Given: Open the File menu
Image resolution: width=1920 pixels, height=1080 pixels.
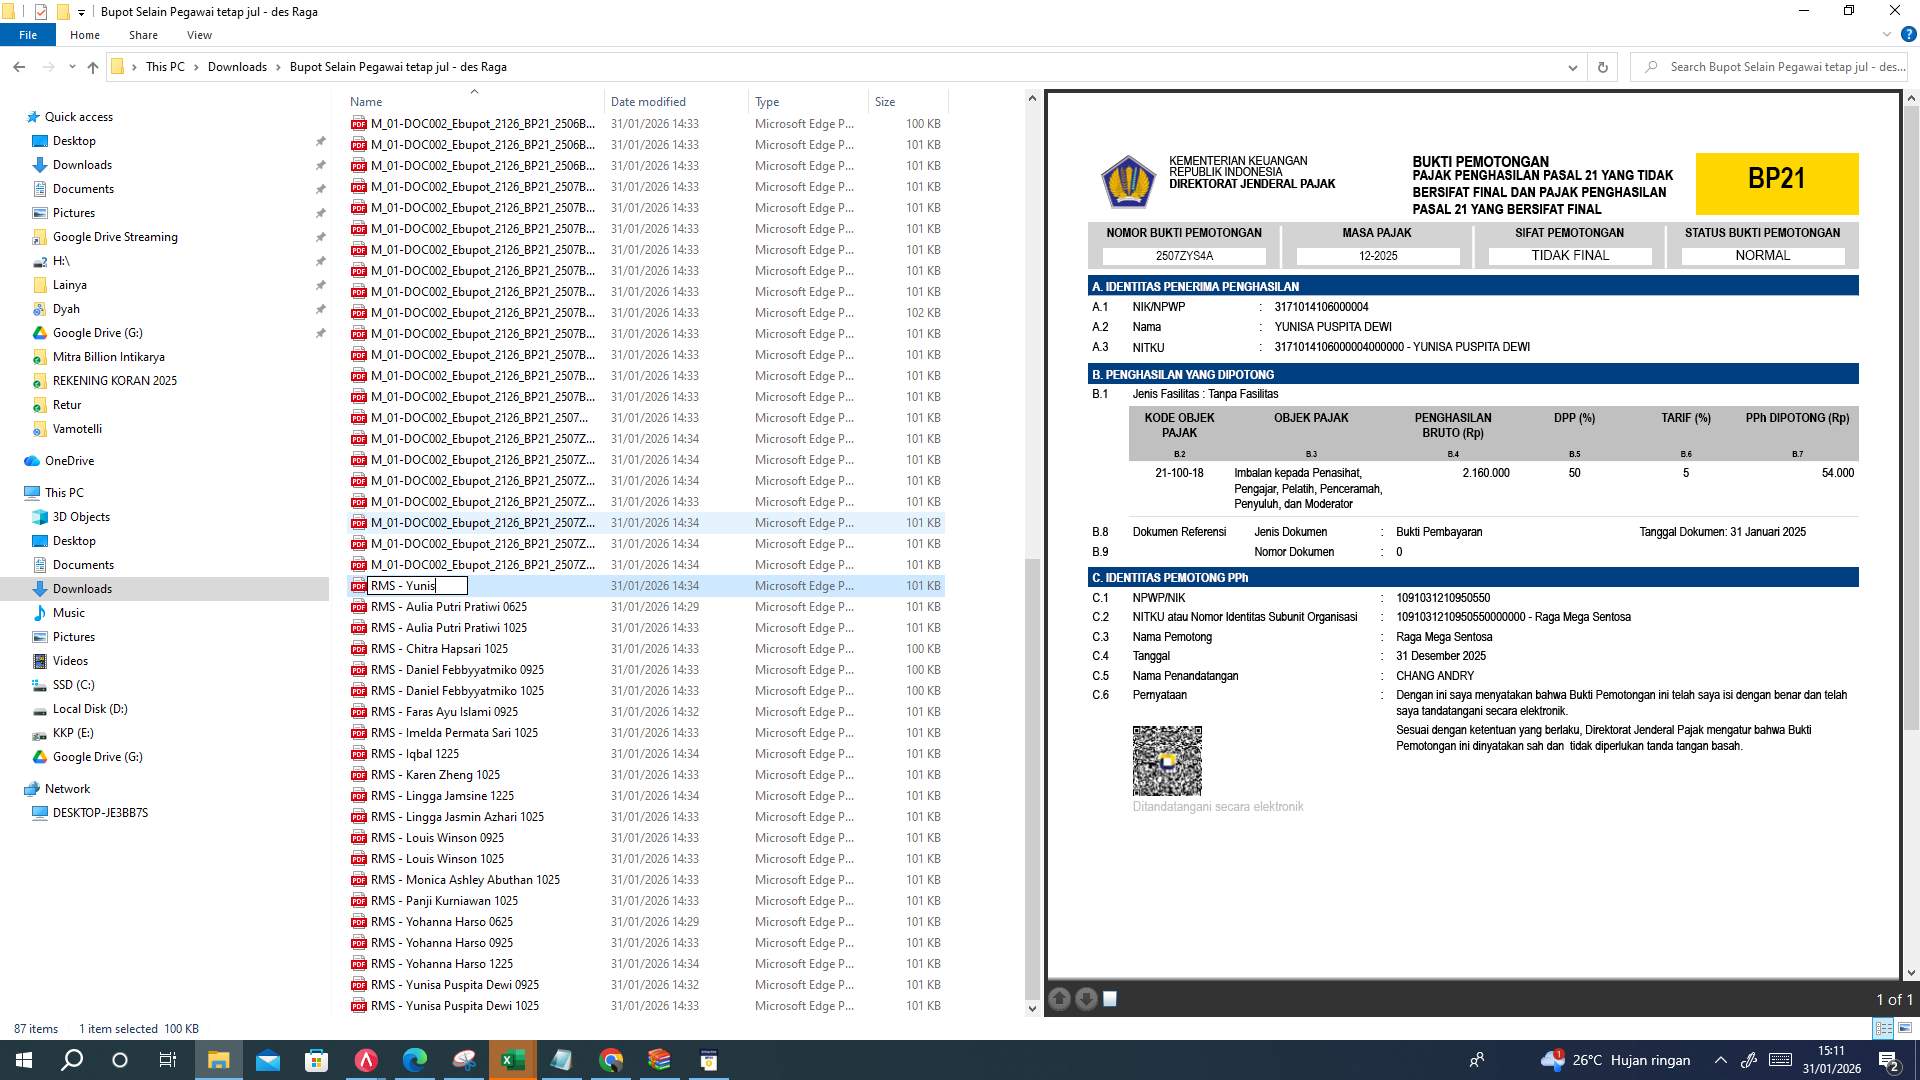Looking at the screenshot, I should click(x=28, y=34).
